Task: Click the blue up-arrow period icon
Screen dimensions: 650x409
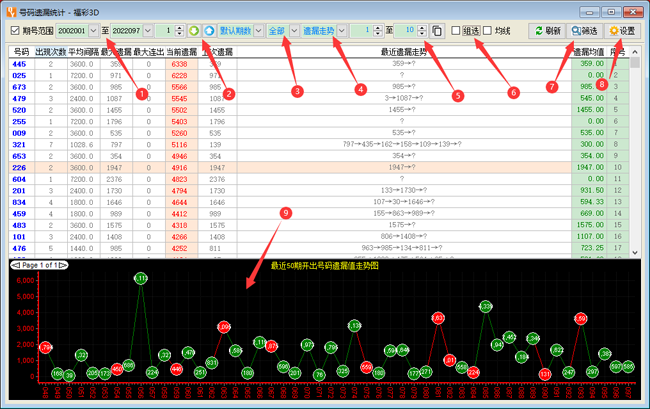Action: point(209,31)
